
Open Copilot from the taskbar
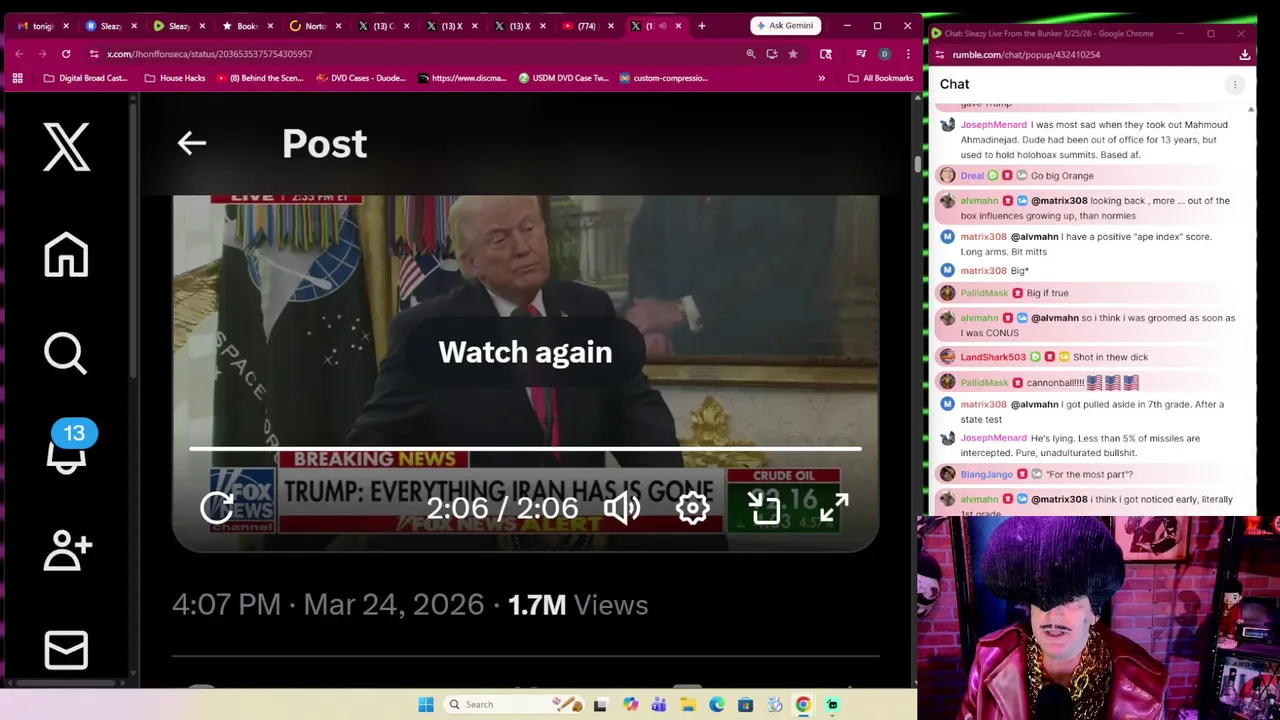630,705
